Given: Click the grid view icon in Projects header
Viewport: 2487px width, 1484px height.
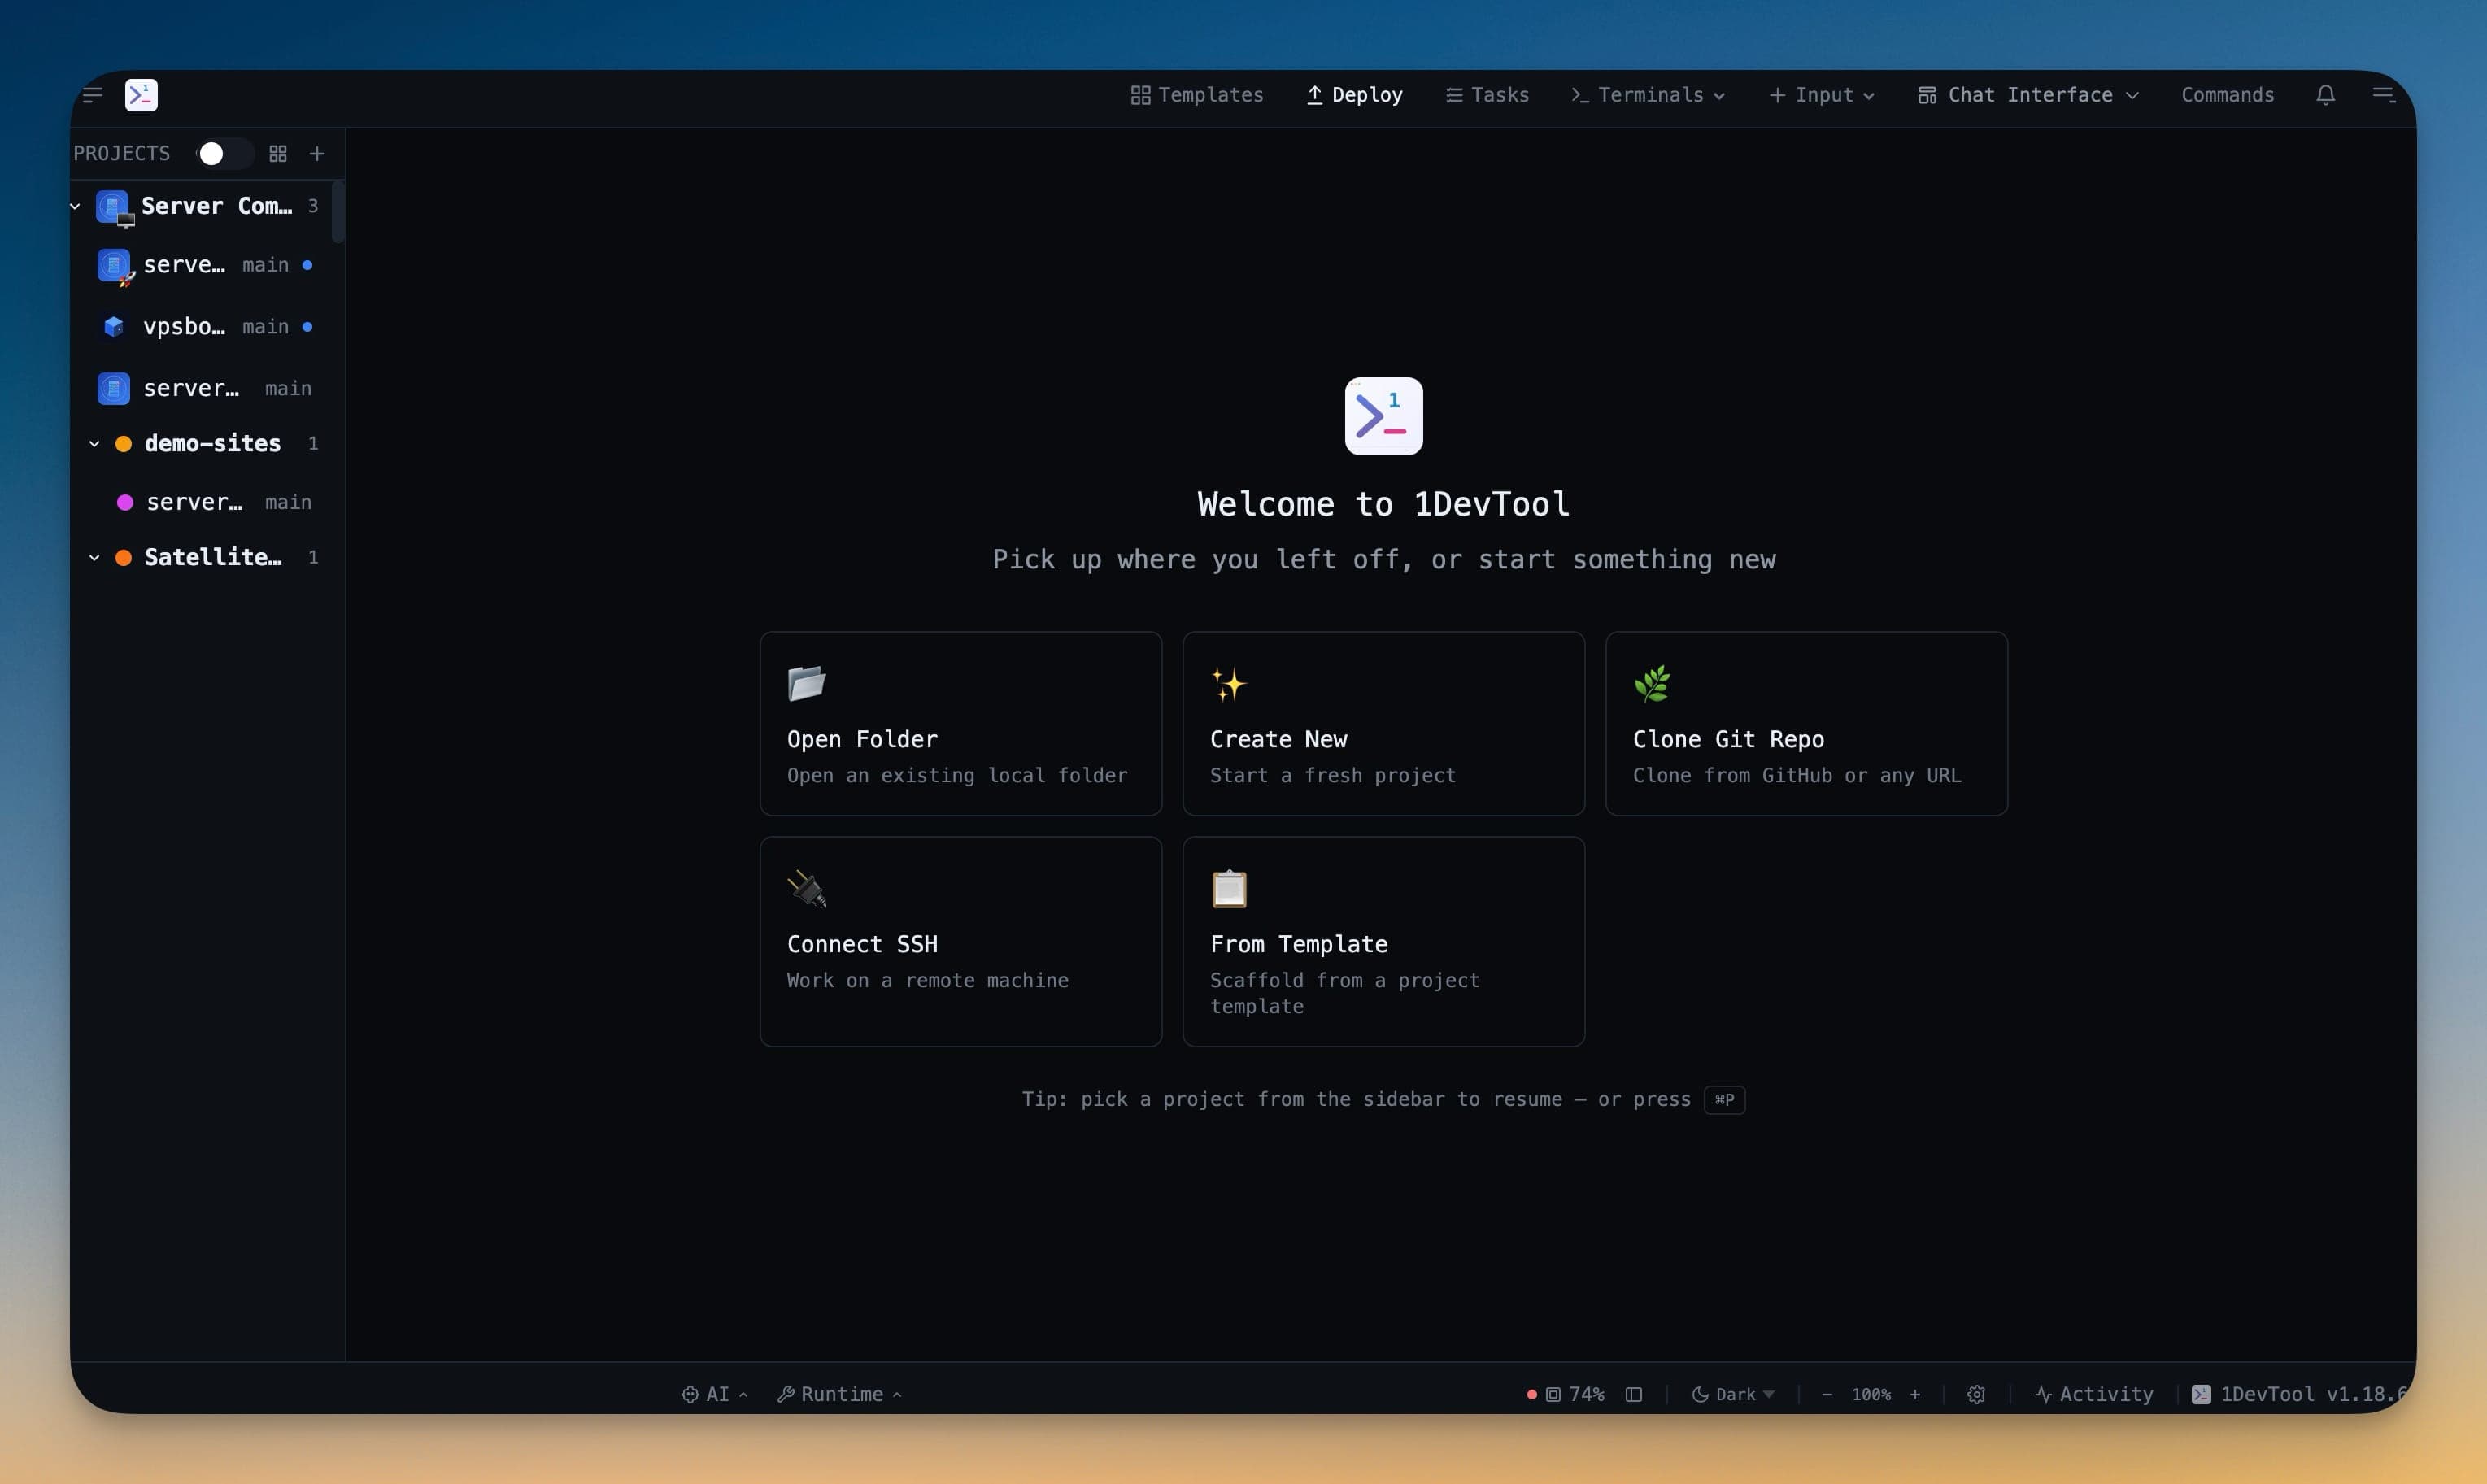Looking at the screenshot, I should coord(278,153).
